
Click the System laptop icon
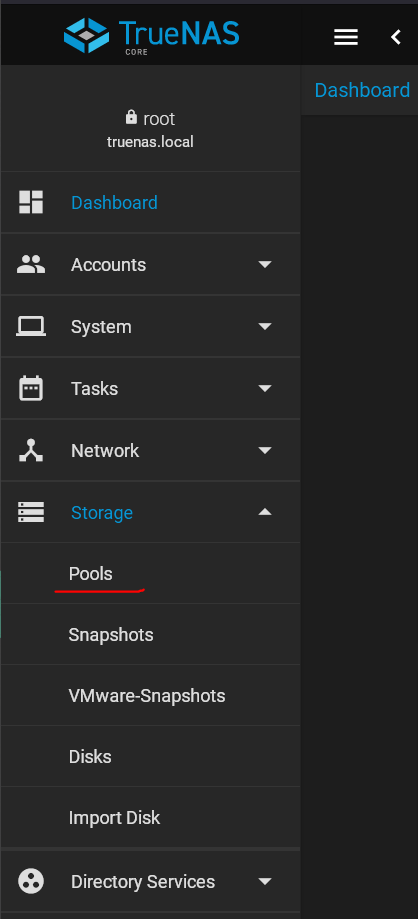coord(31,326)
